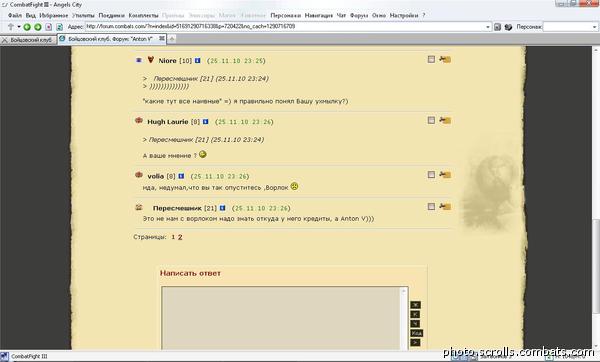
Task: Open dropdown next to up arrow
Action: click(x=18, y=27)
